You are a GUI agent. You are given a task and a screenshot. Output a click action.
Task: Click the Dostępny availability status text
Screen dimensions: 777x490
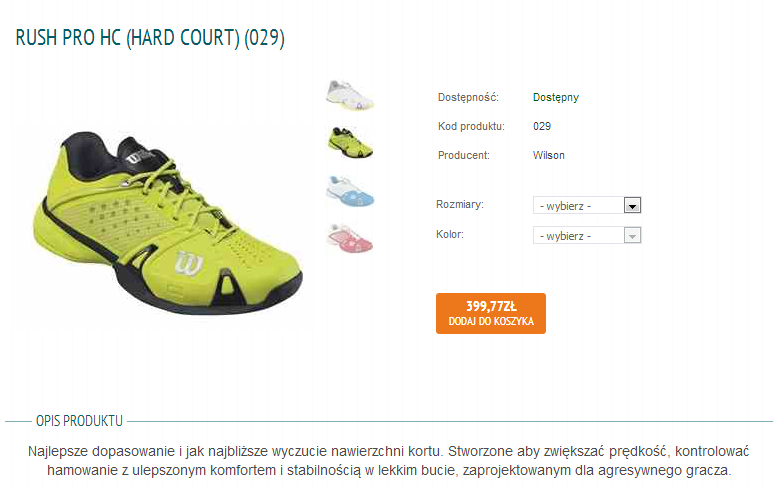(x=555, y=97)
